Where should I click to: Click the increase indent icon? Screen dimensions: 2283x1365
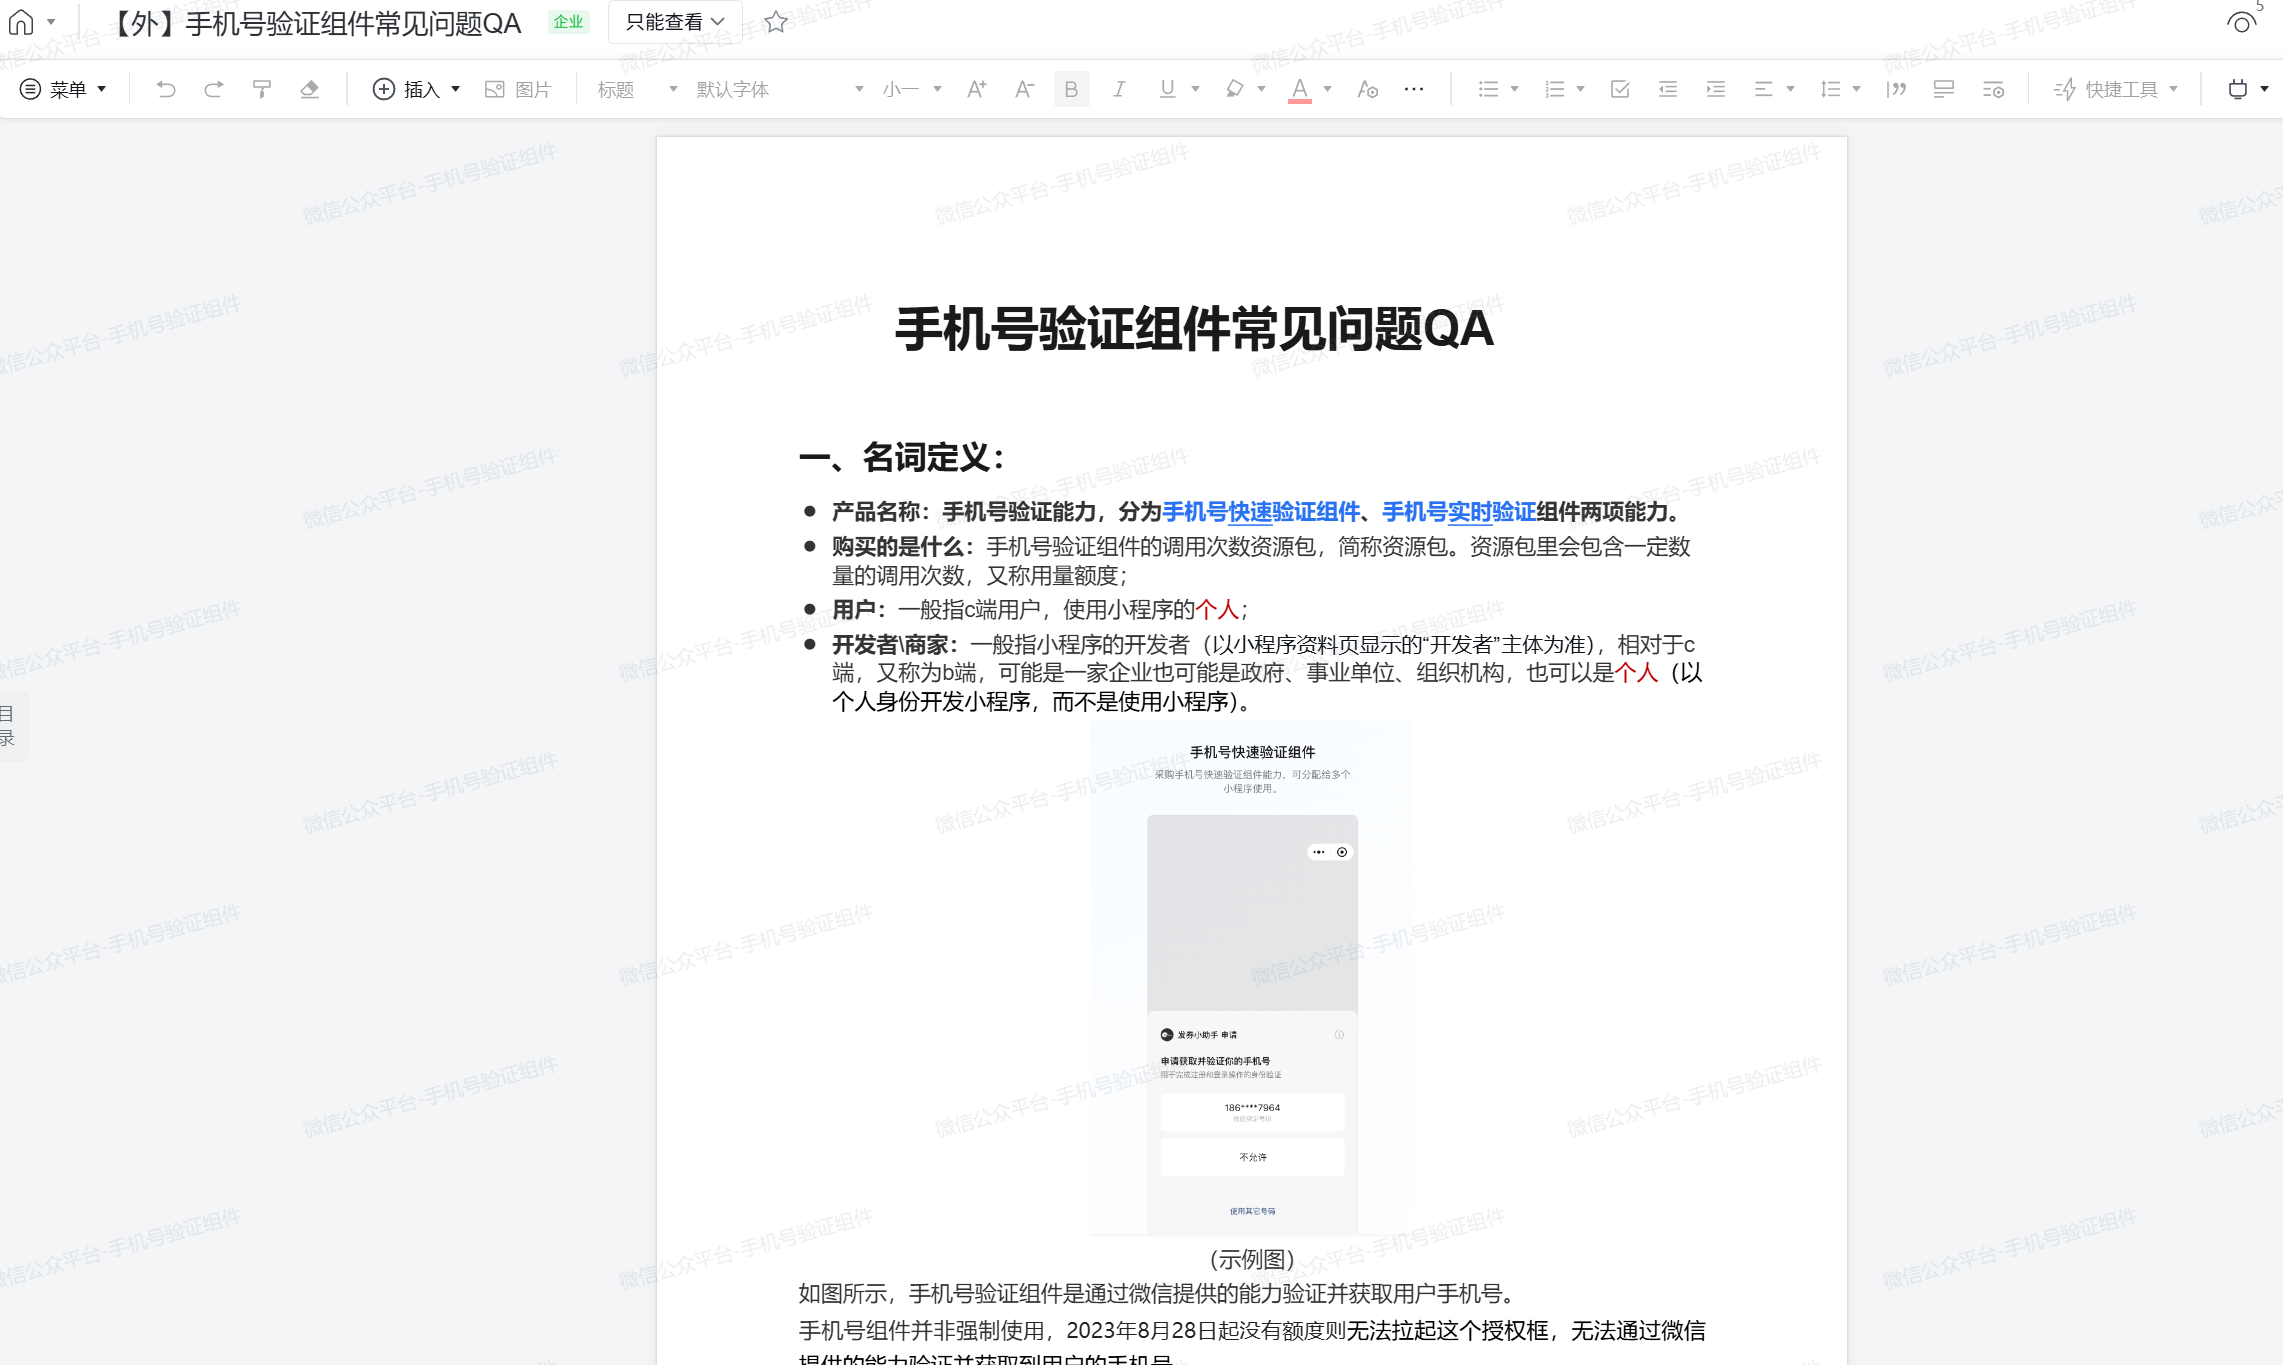point(1716,90)
